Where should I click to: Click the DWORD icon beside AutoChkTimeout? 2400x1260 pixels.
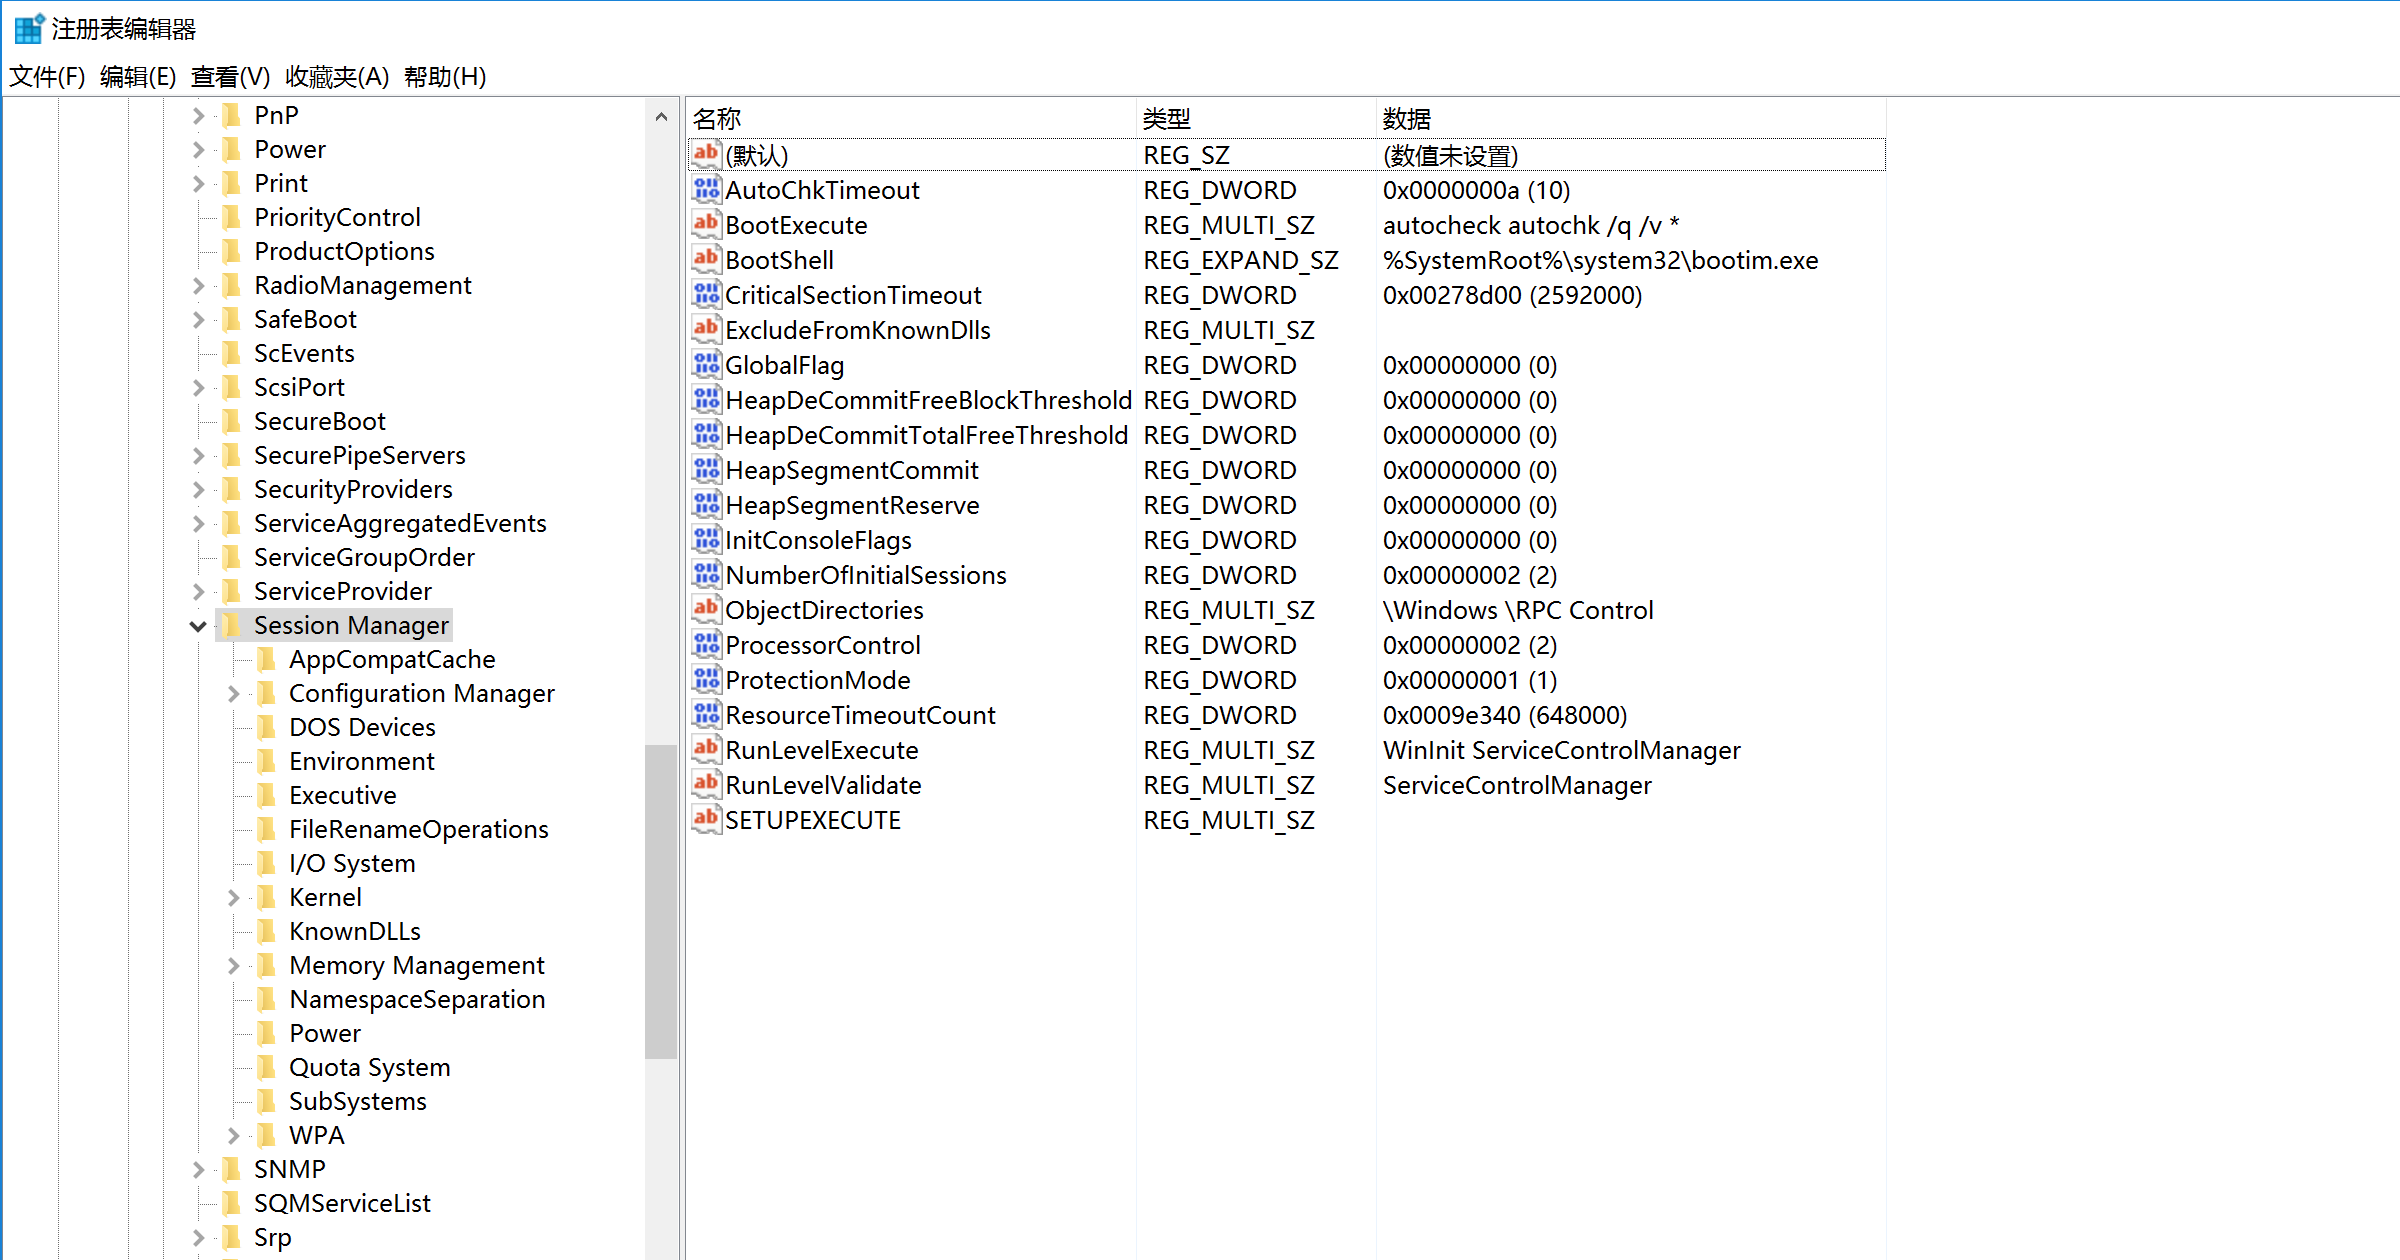706,190
